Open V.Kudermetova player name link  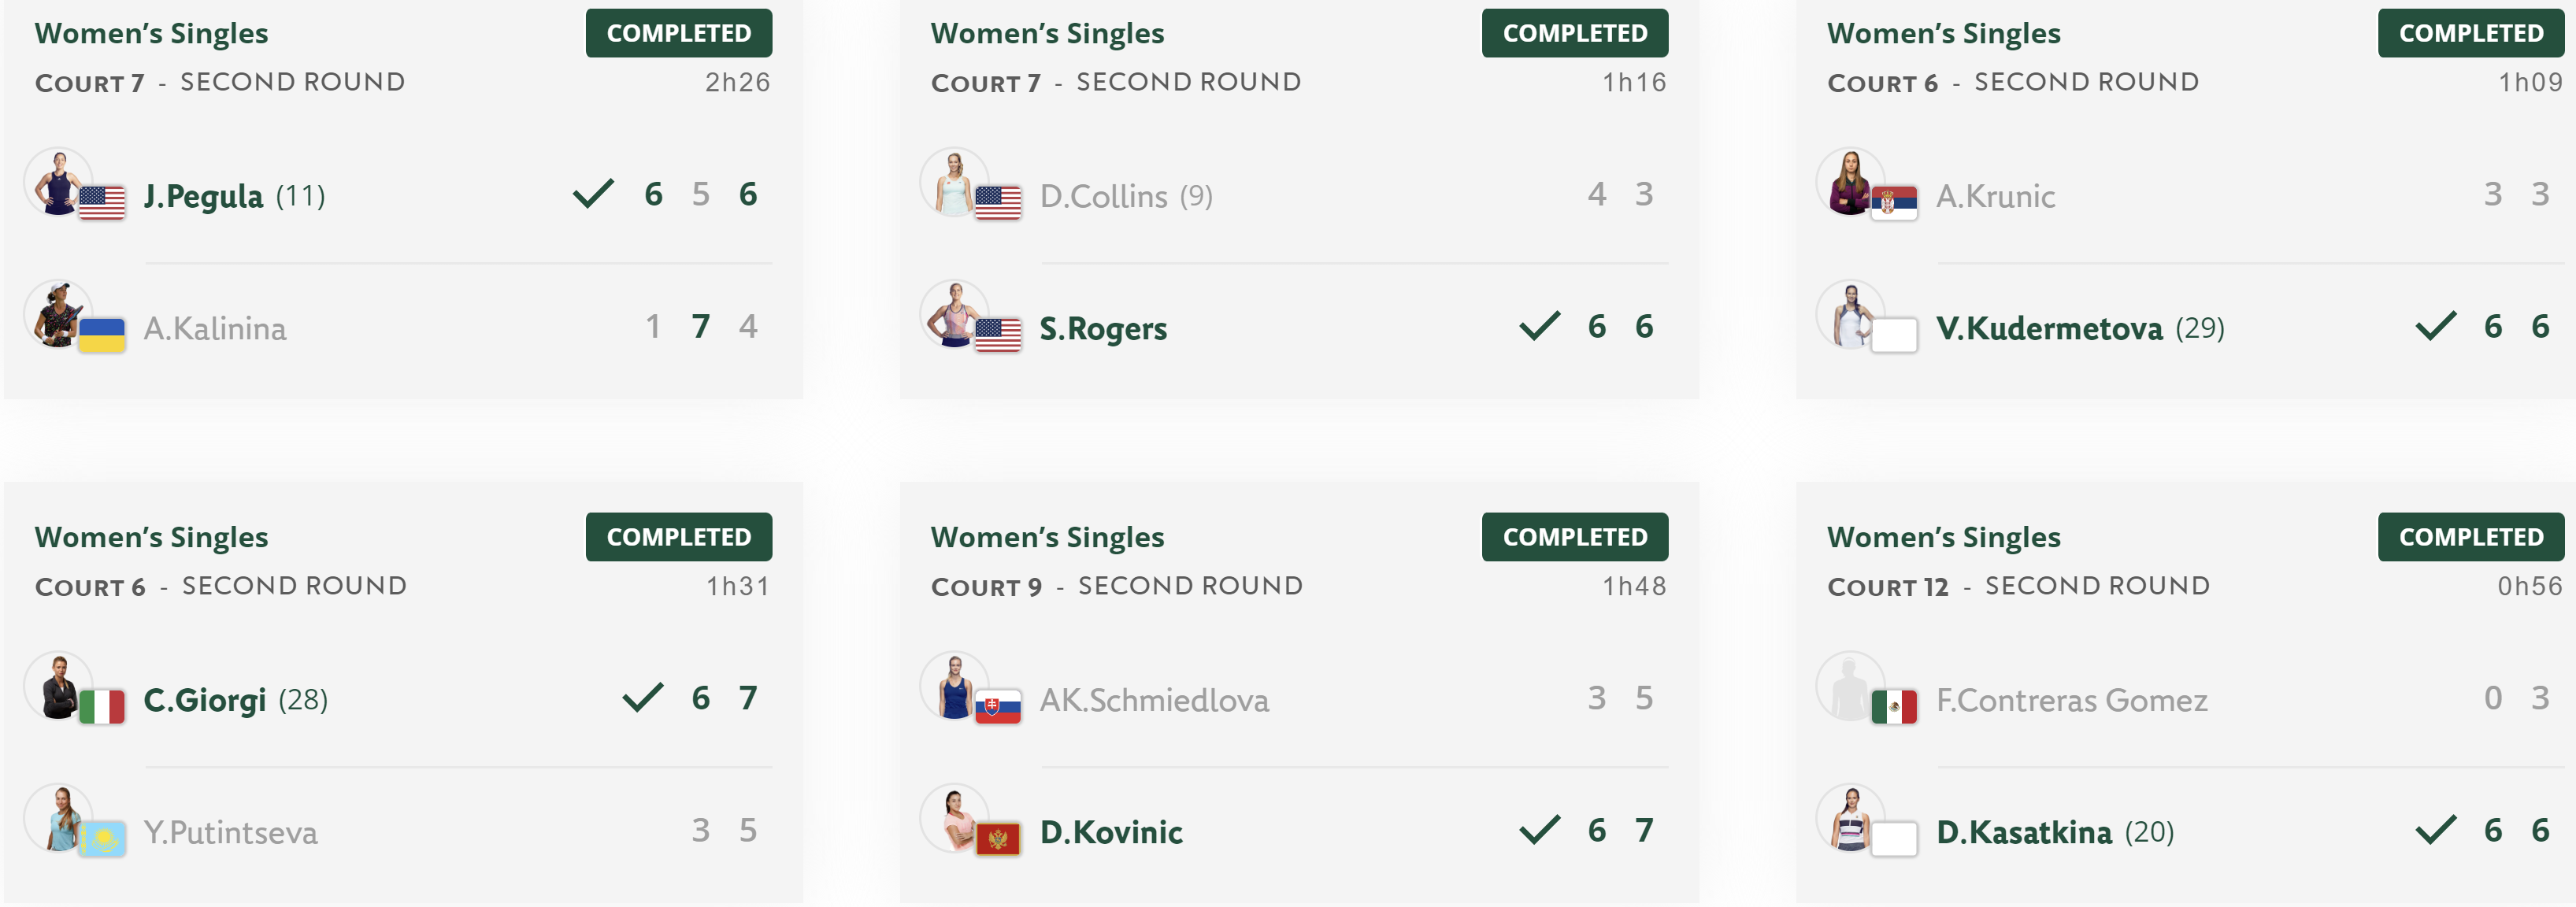(2049, 328)
